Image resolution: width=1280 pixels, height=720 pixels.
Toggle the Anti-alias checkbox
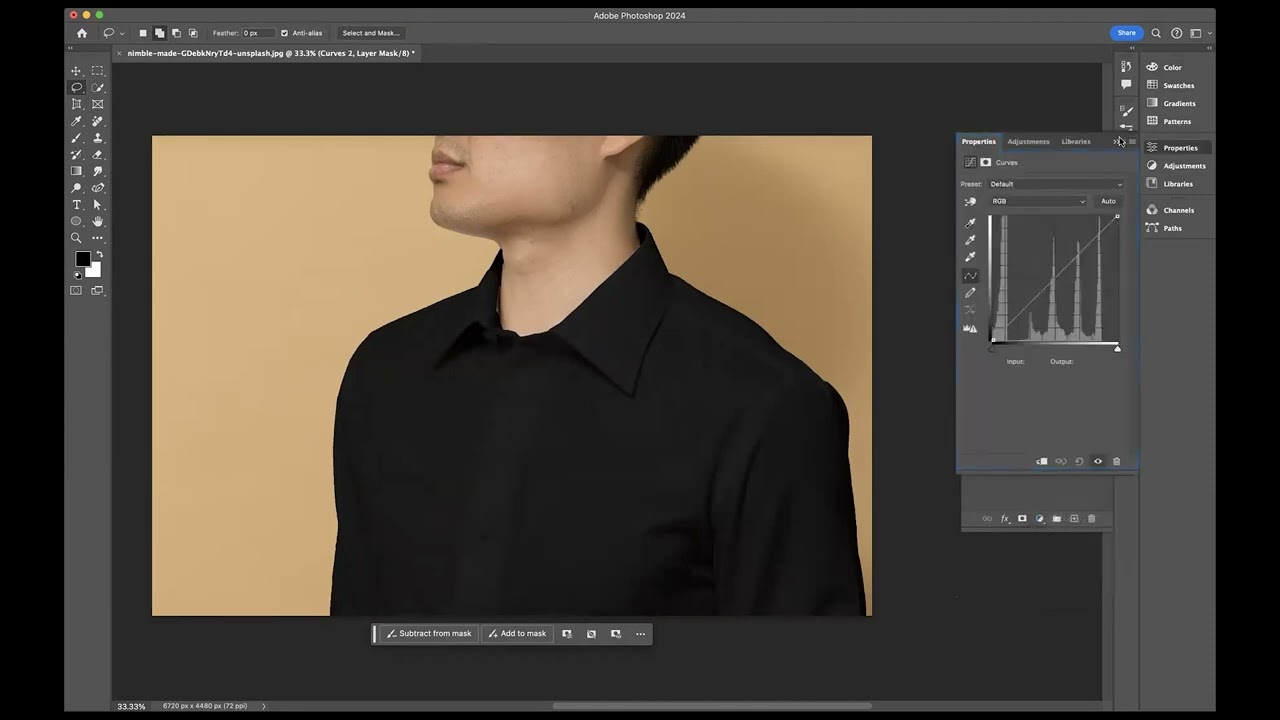coord(284,33)
